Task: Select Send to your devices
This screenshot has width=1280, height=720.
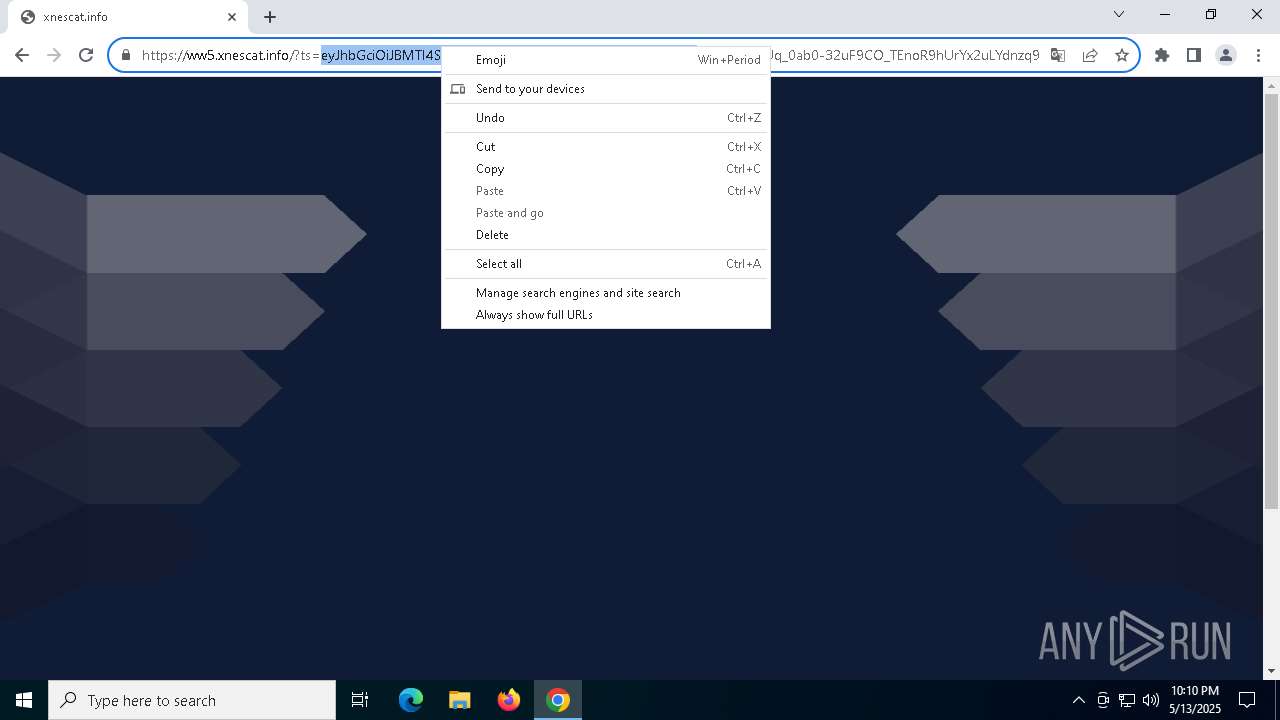Action: [x=605, y=89]
